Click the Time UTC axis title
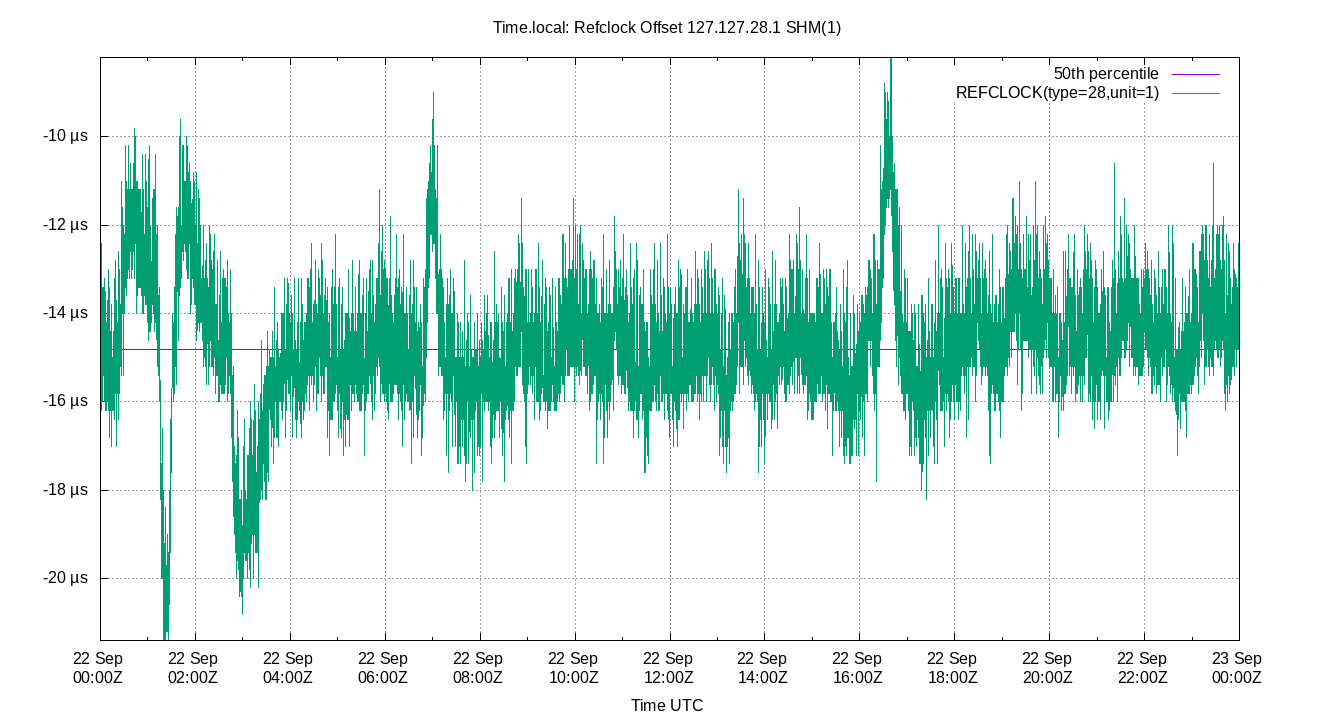The width and height of the screenshot is (1340, 720). pos(667,705)
